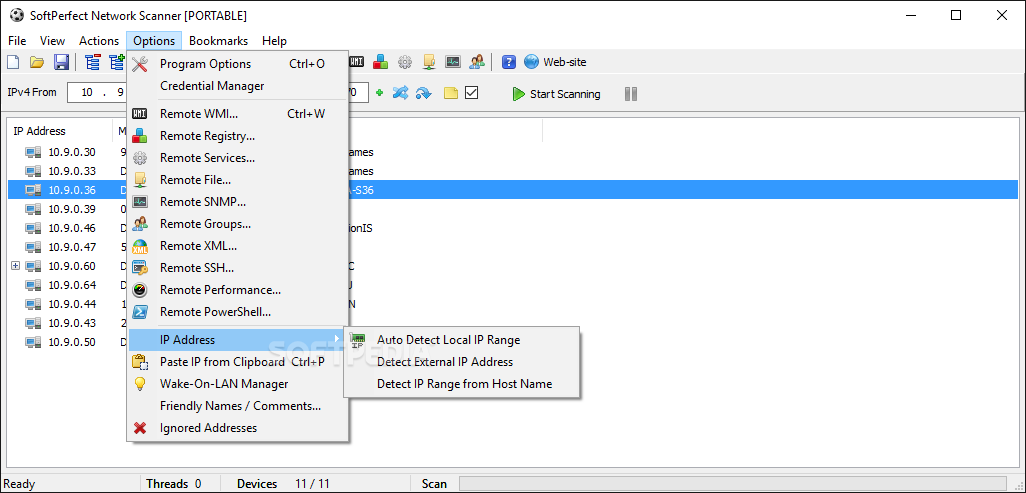Select Ignored Addresses menu entry
The width and height of the screenshot is (1026, 493).
click(x=237, y=428)
